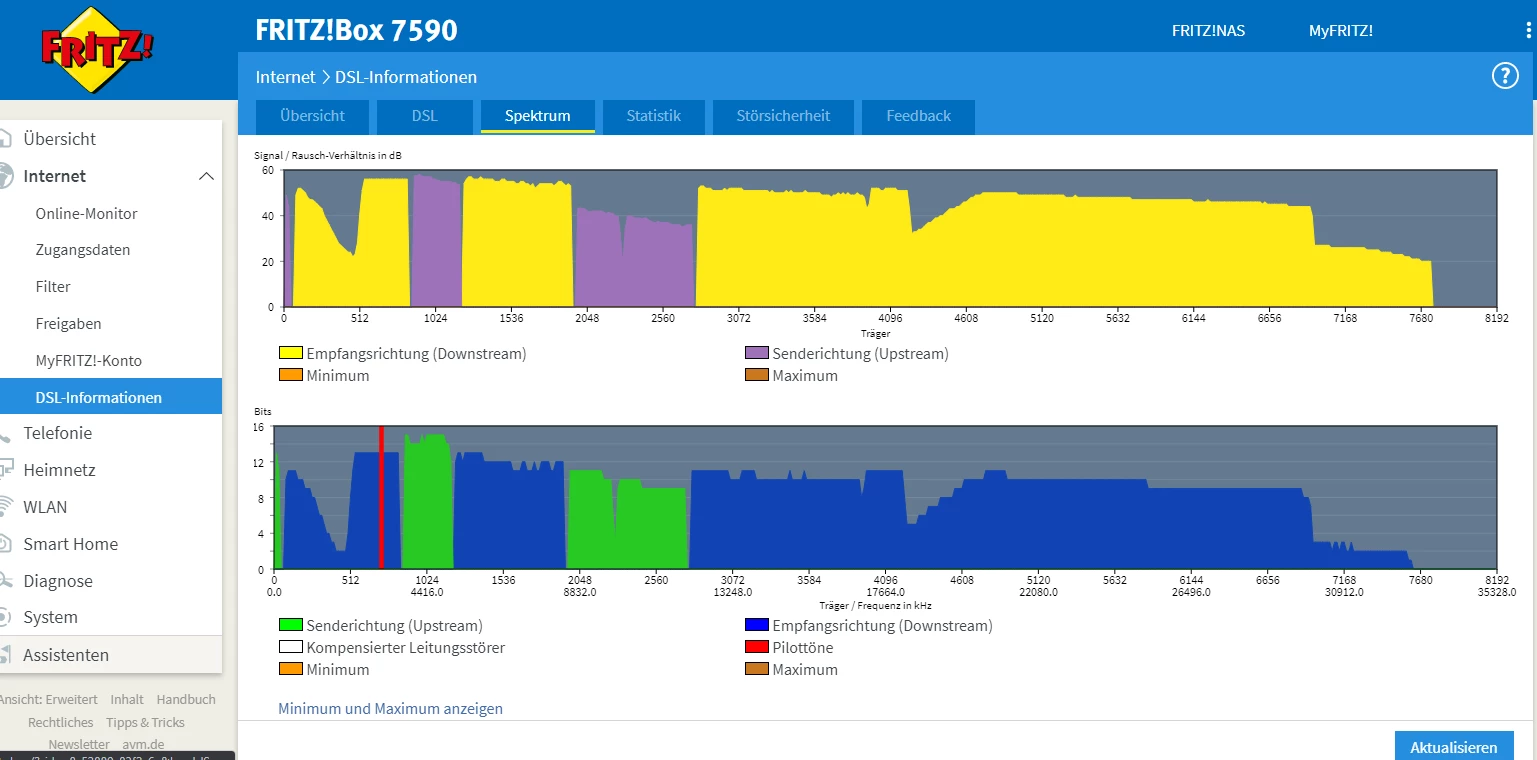
Task: Click the white Kompensierter Leitungsstörer swatch
Action: coord(291,648)
